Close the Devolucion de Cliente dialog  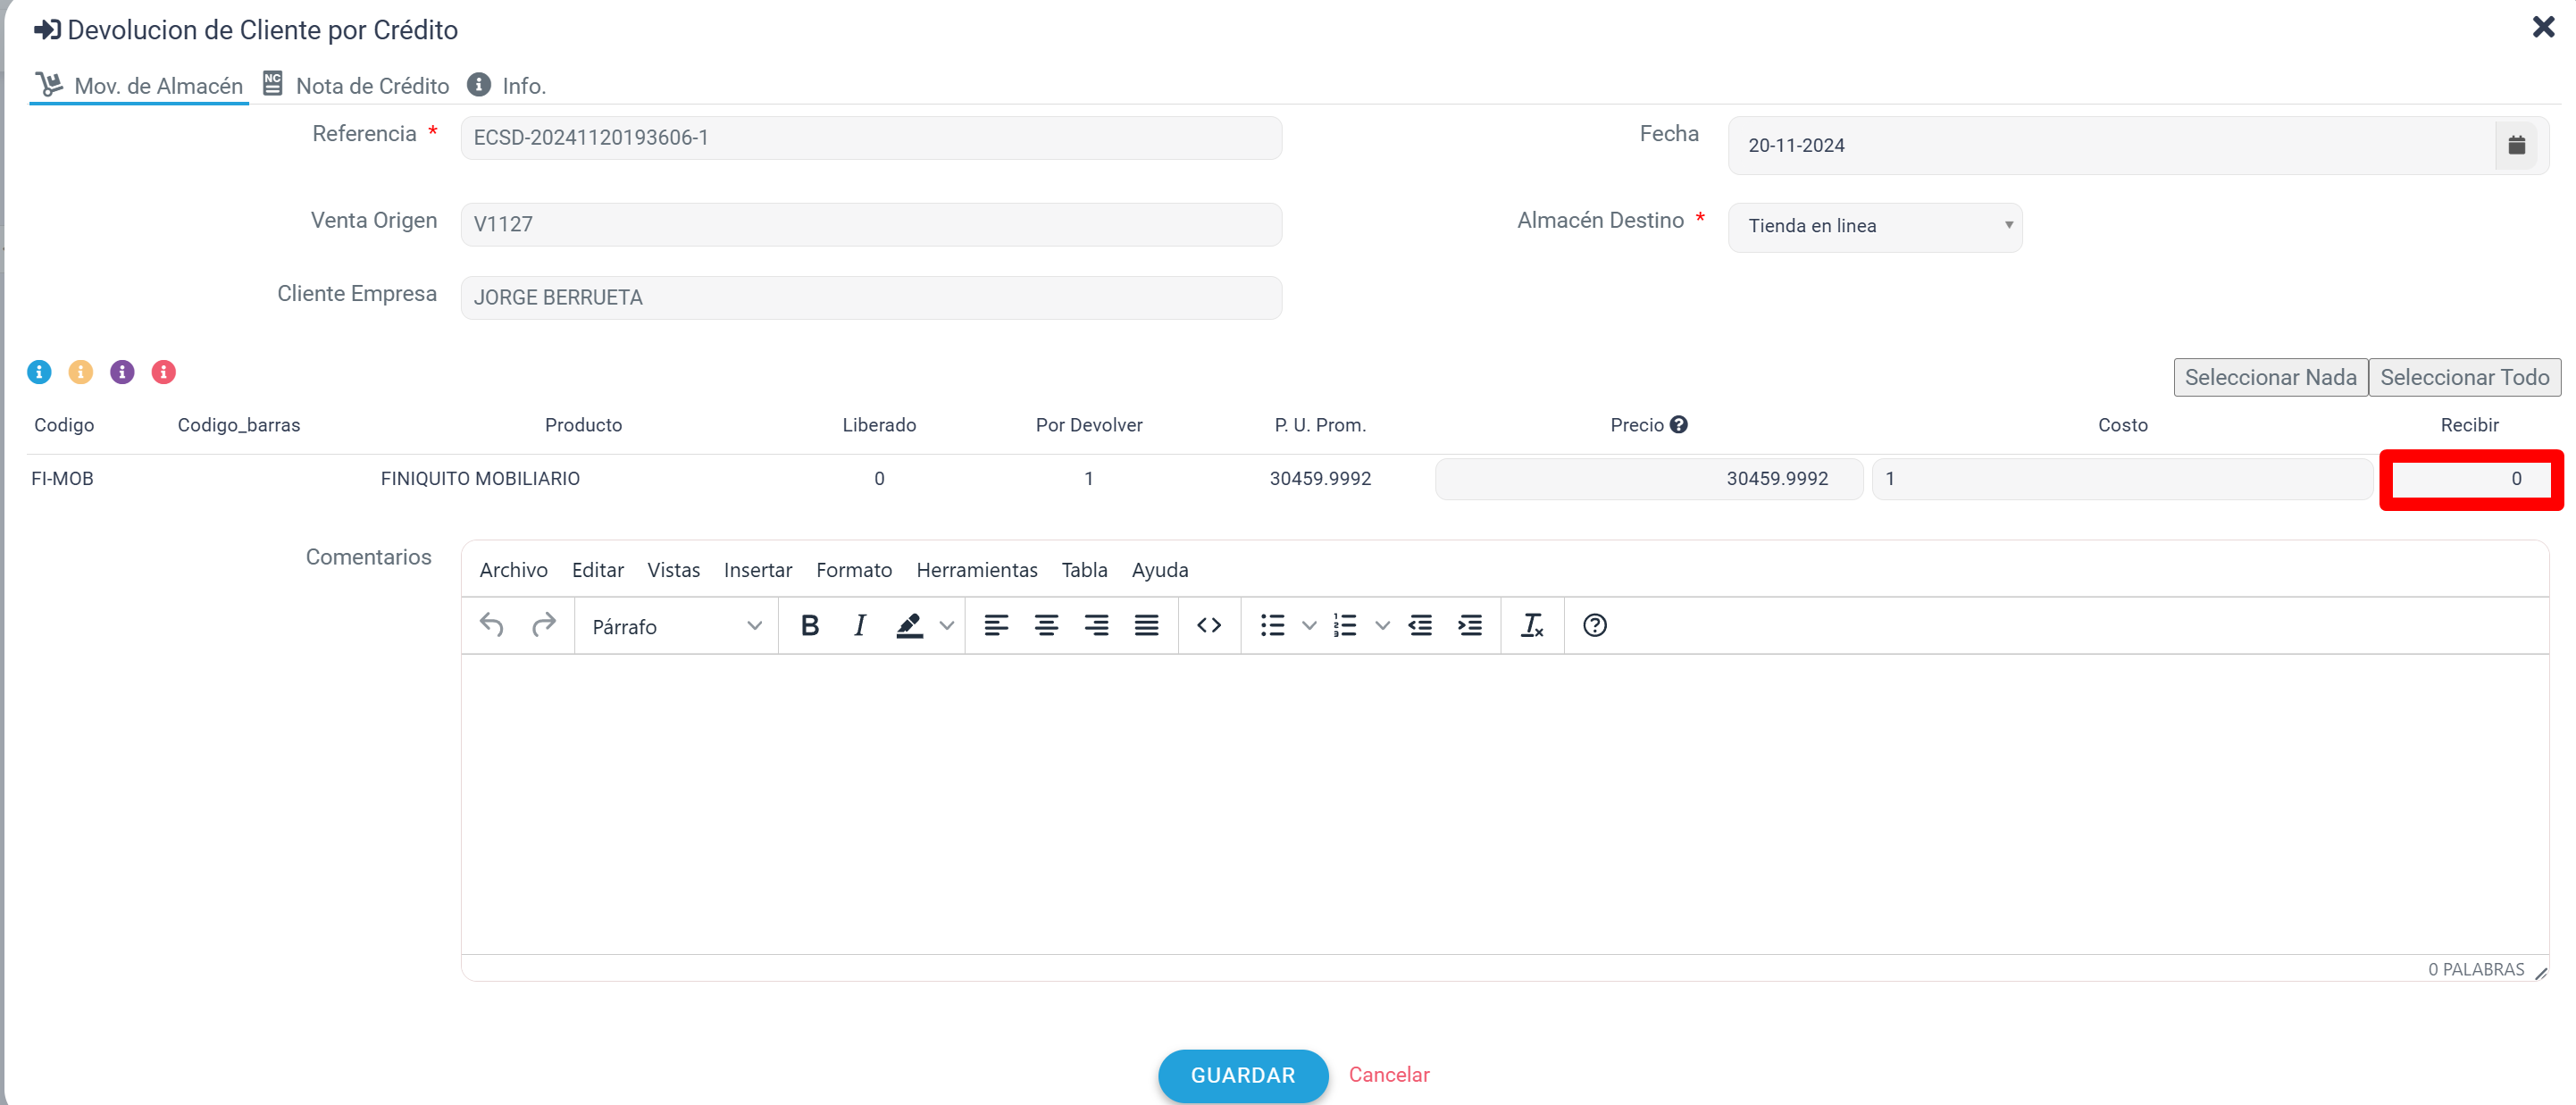[2543, 27]
